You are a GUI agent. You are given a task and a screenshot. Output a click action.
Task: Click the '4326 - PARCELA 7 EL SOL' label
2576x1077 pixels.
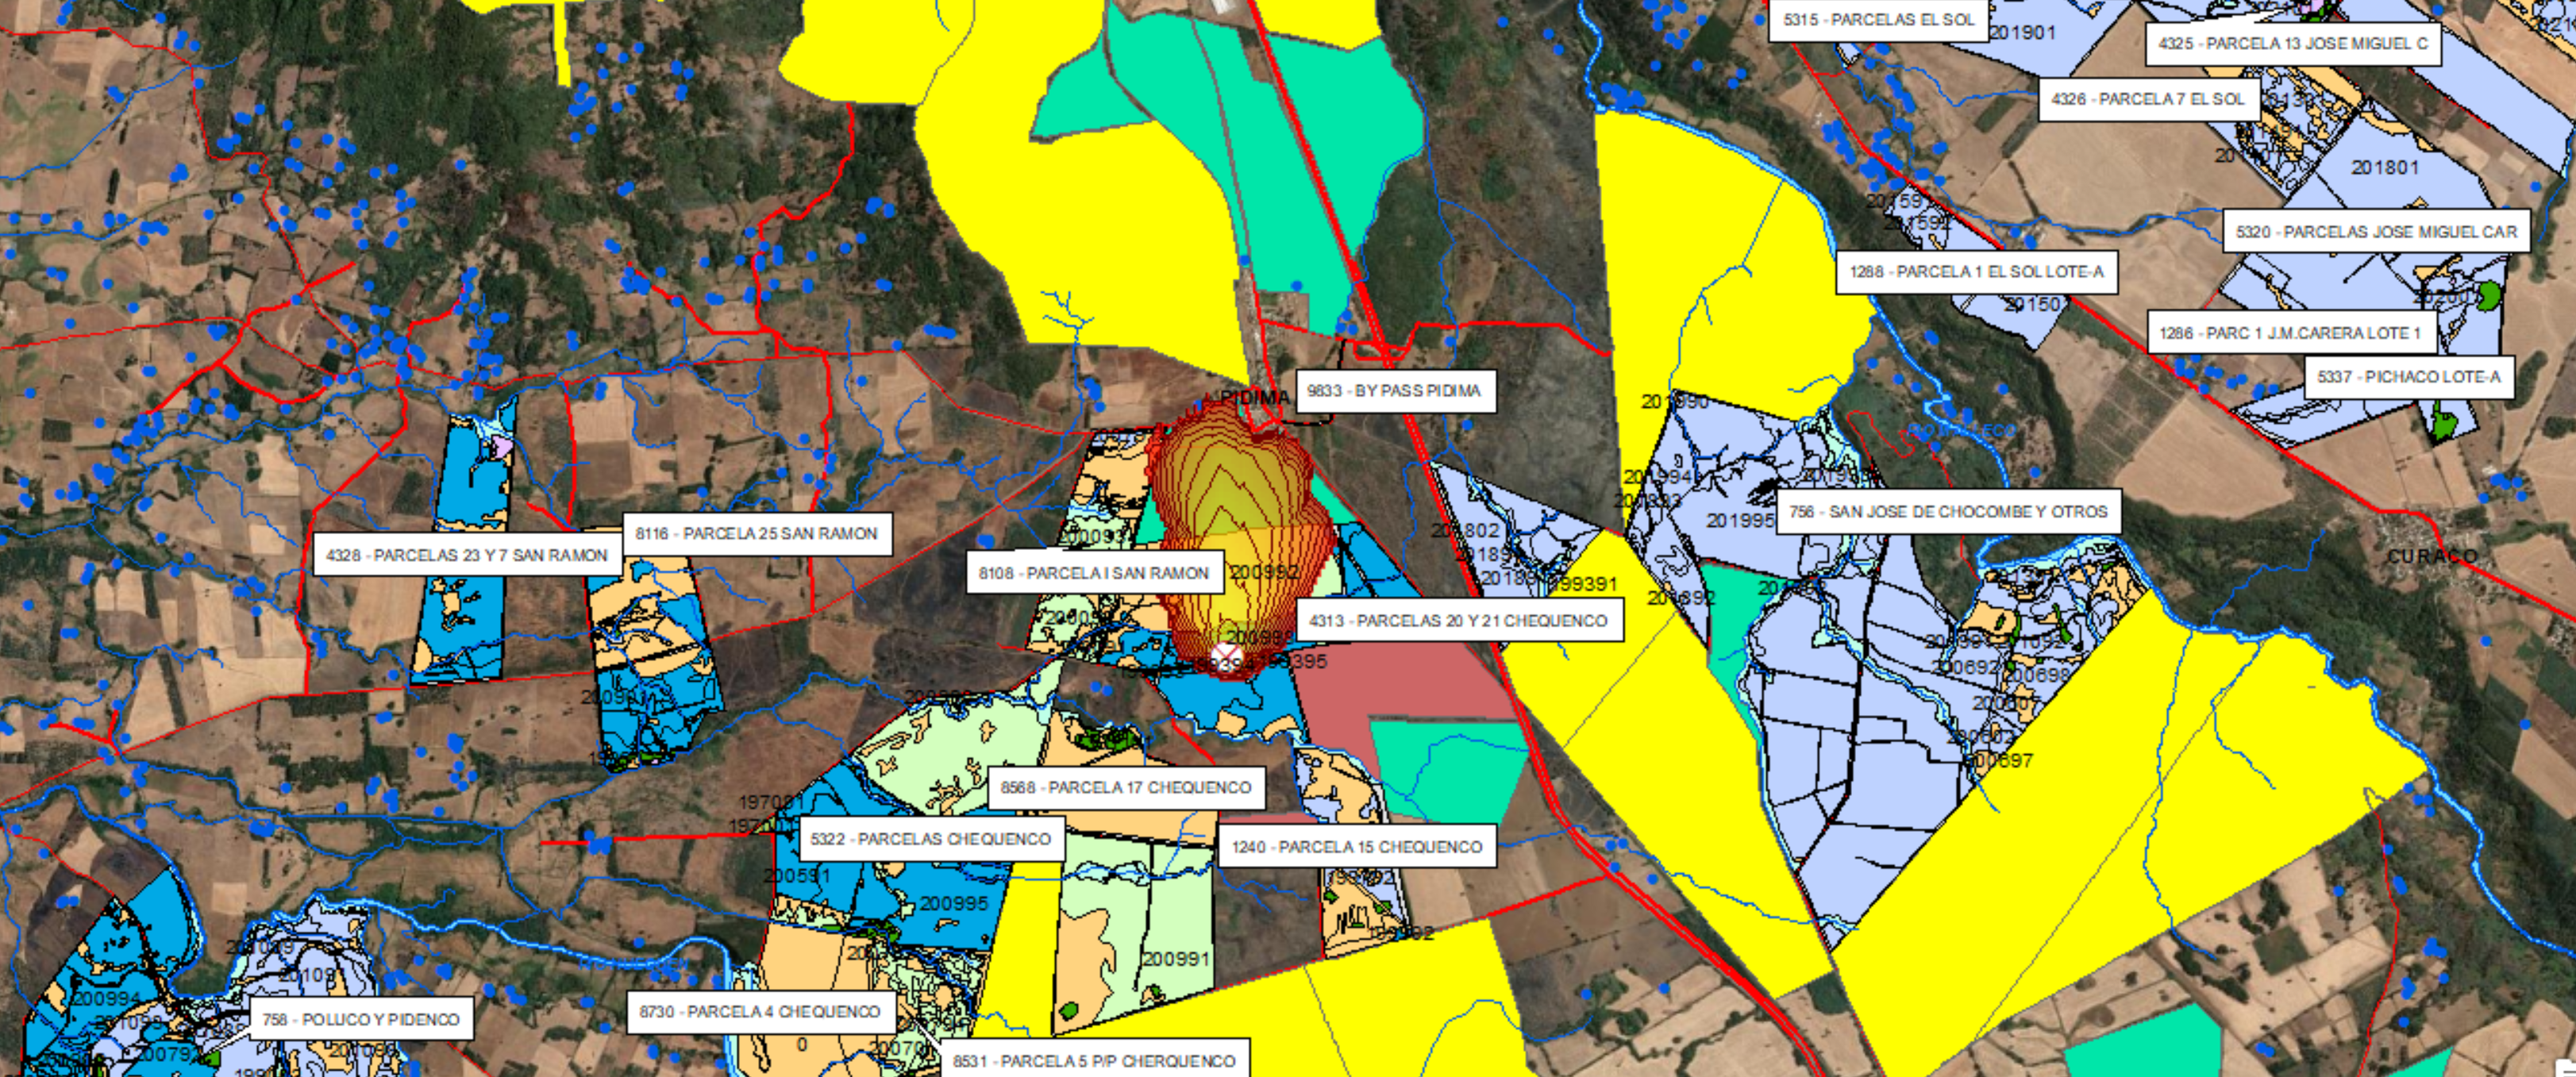[2148, 99]
